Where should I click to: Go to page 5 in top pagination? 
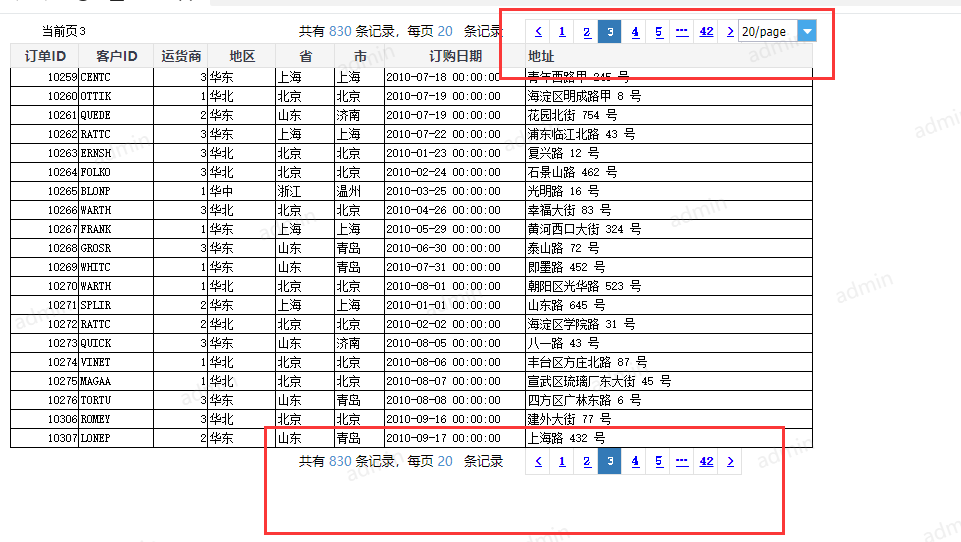[x=658, y=31]
